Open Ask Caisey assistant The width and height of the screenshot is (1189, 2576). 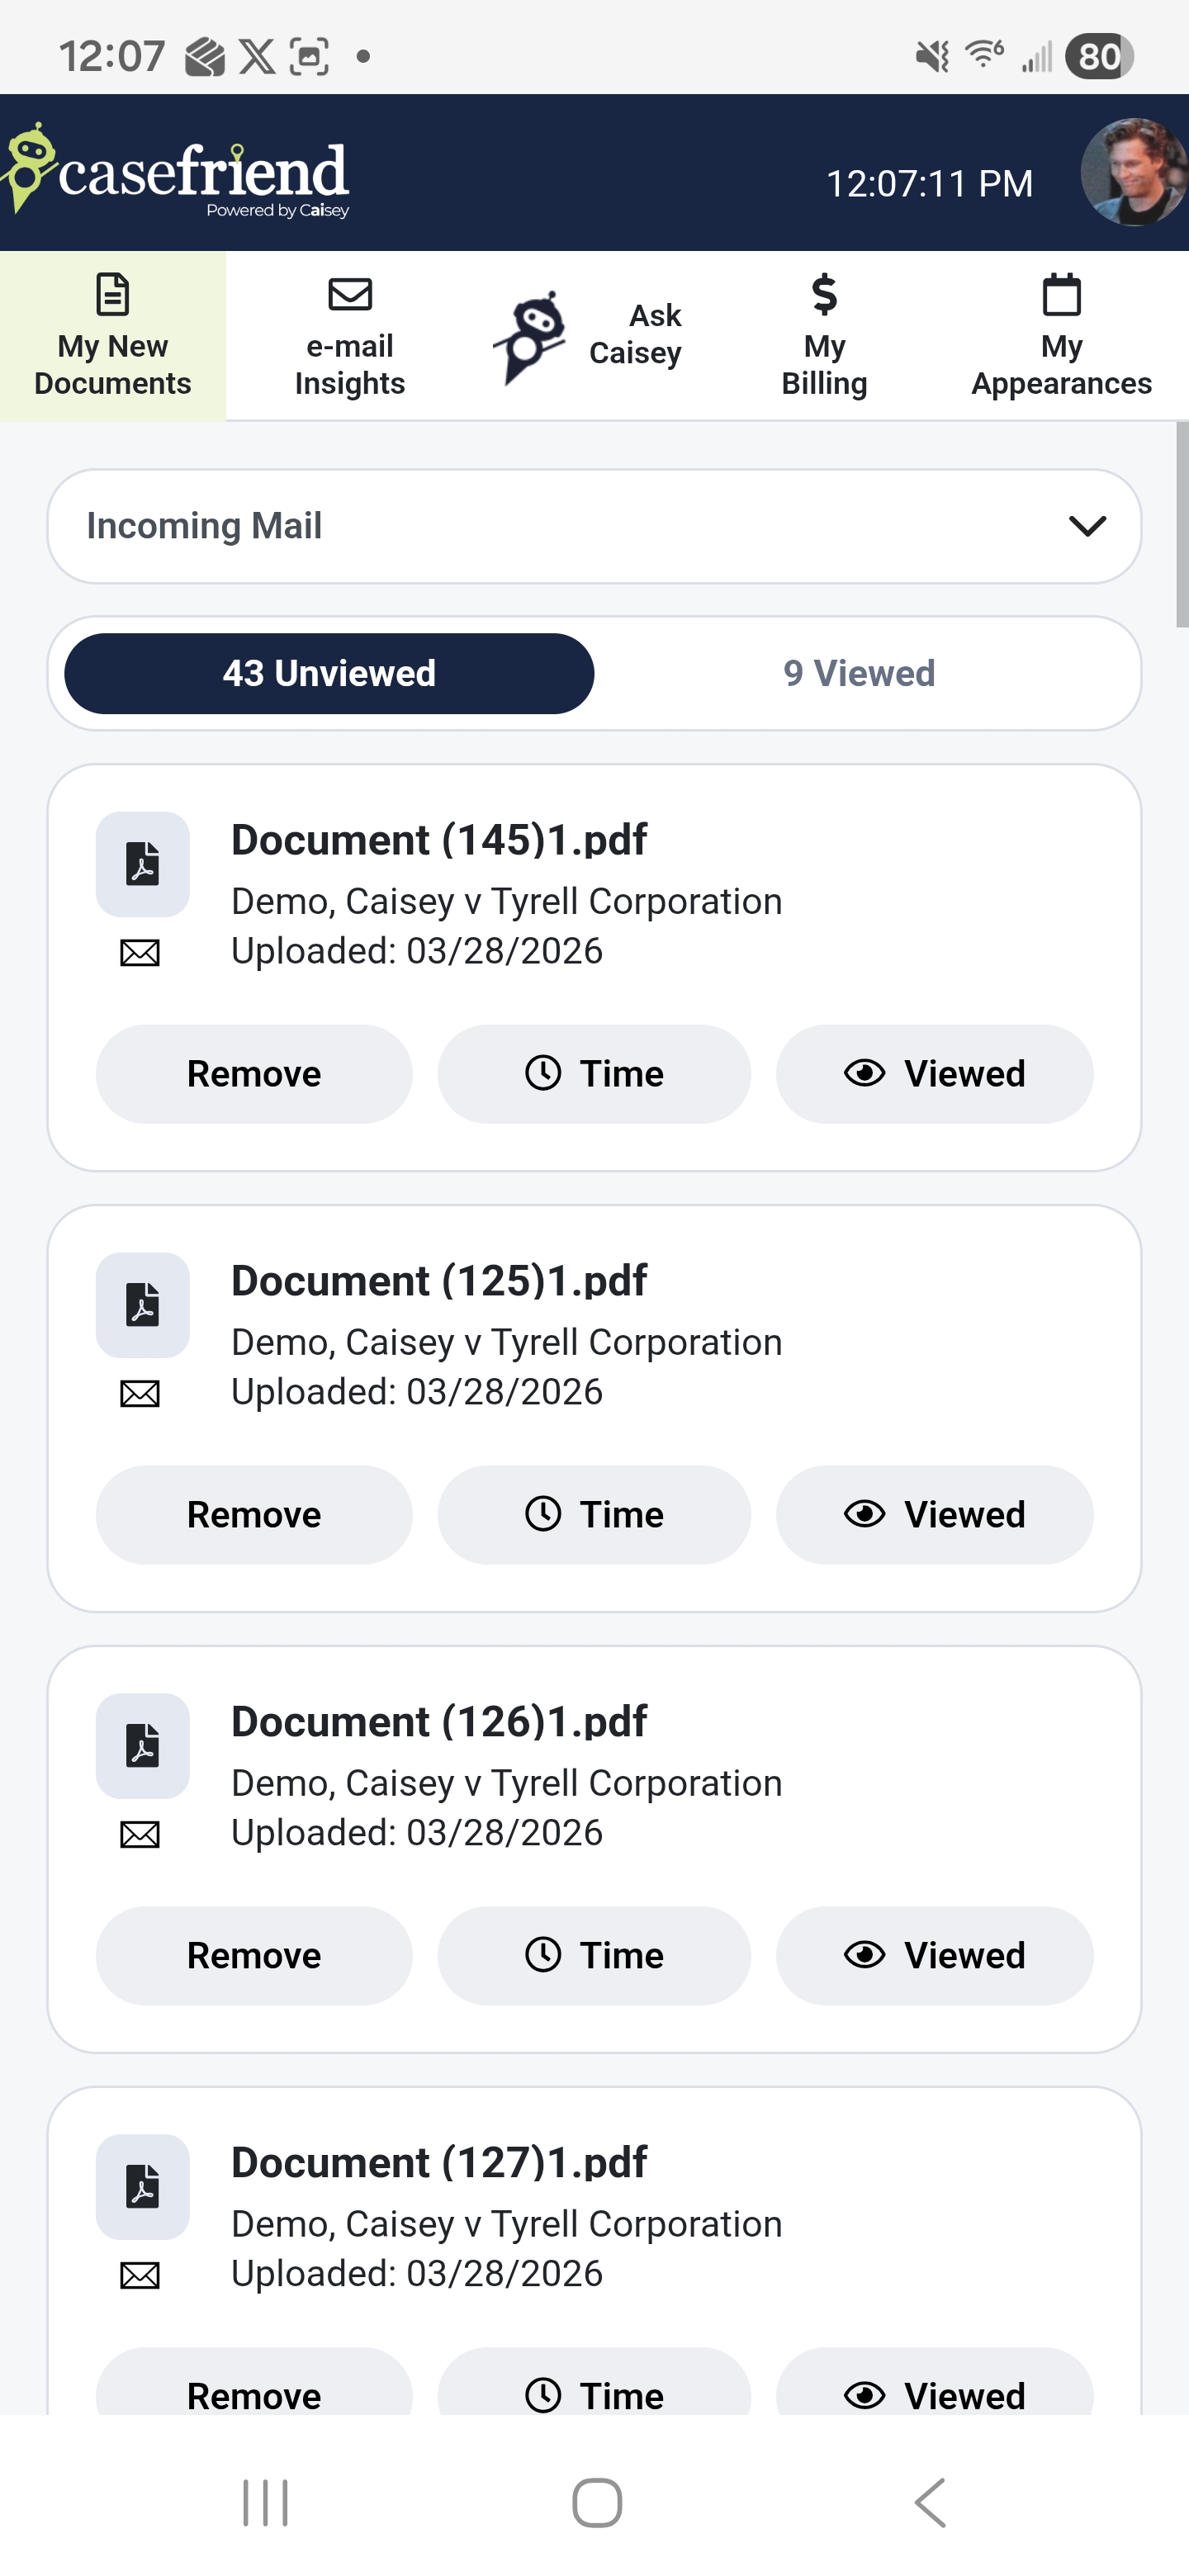tap(588, 336)
